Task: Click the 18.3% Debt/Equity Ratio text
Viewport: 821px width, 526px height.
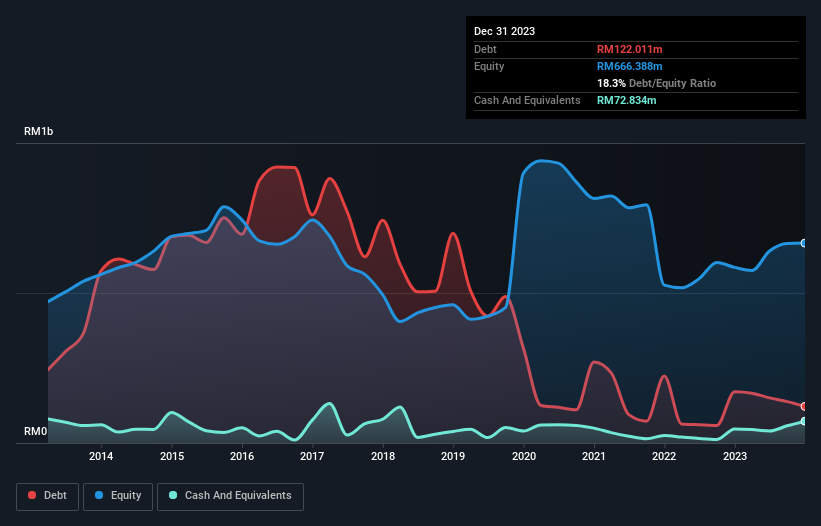Action: pos(656,83)
